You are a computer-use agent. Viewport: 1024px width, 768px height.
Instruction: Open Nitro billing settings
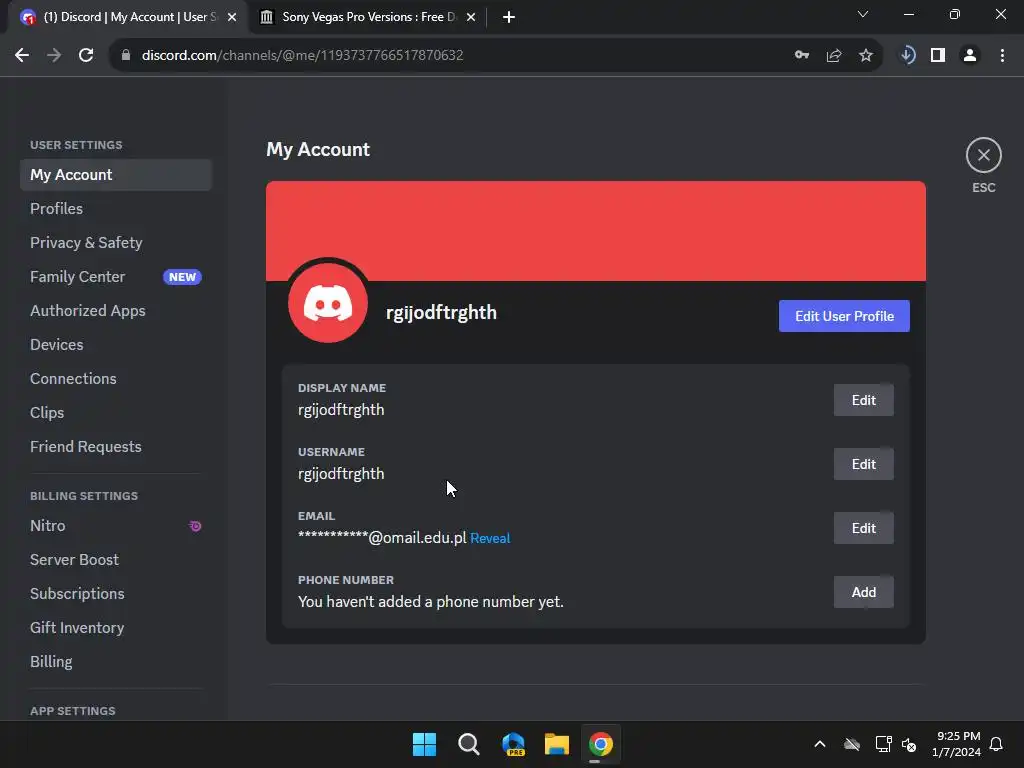[x=116, y=526]
